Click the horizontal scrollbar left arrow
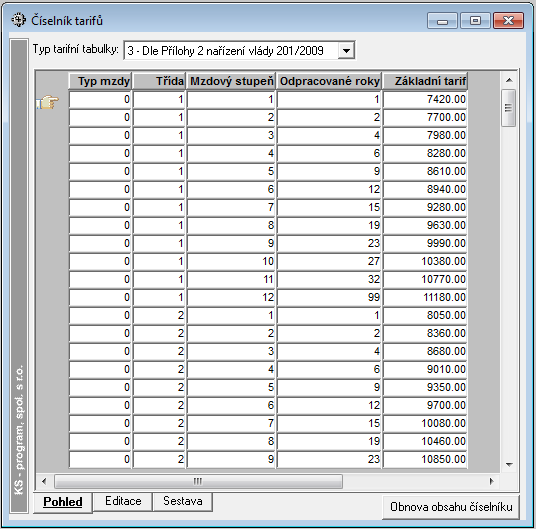Screen dimensions: 536x529 44,481
